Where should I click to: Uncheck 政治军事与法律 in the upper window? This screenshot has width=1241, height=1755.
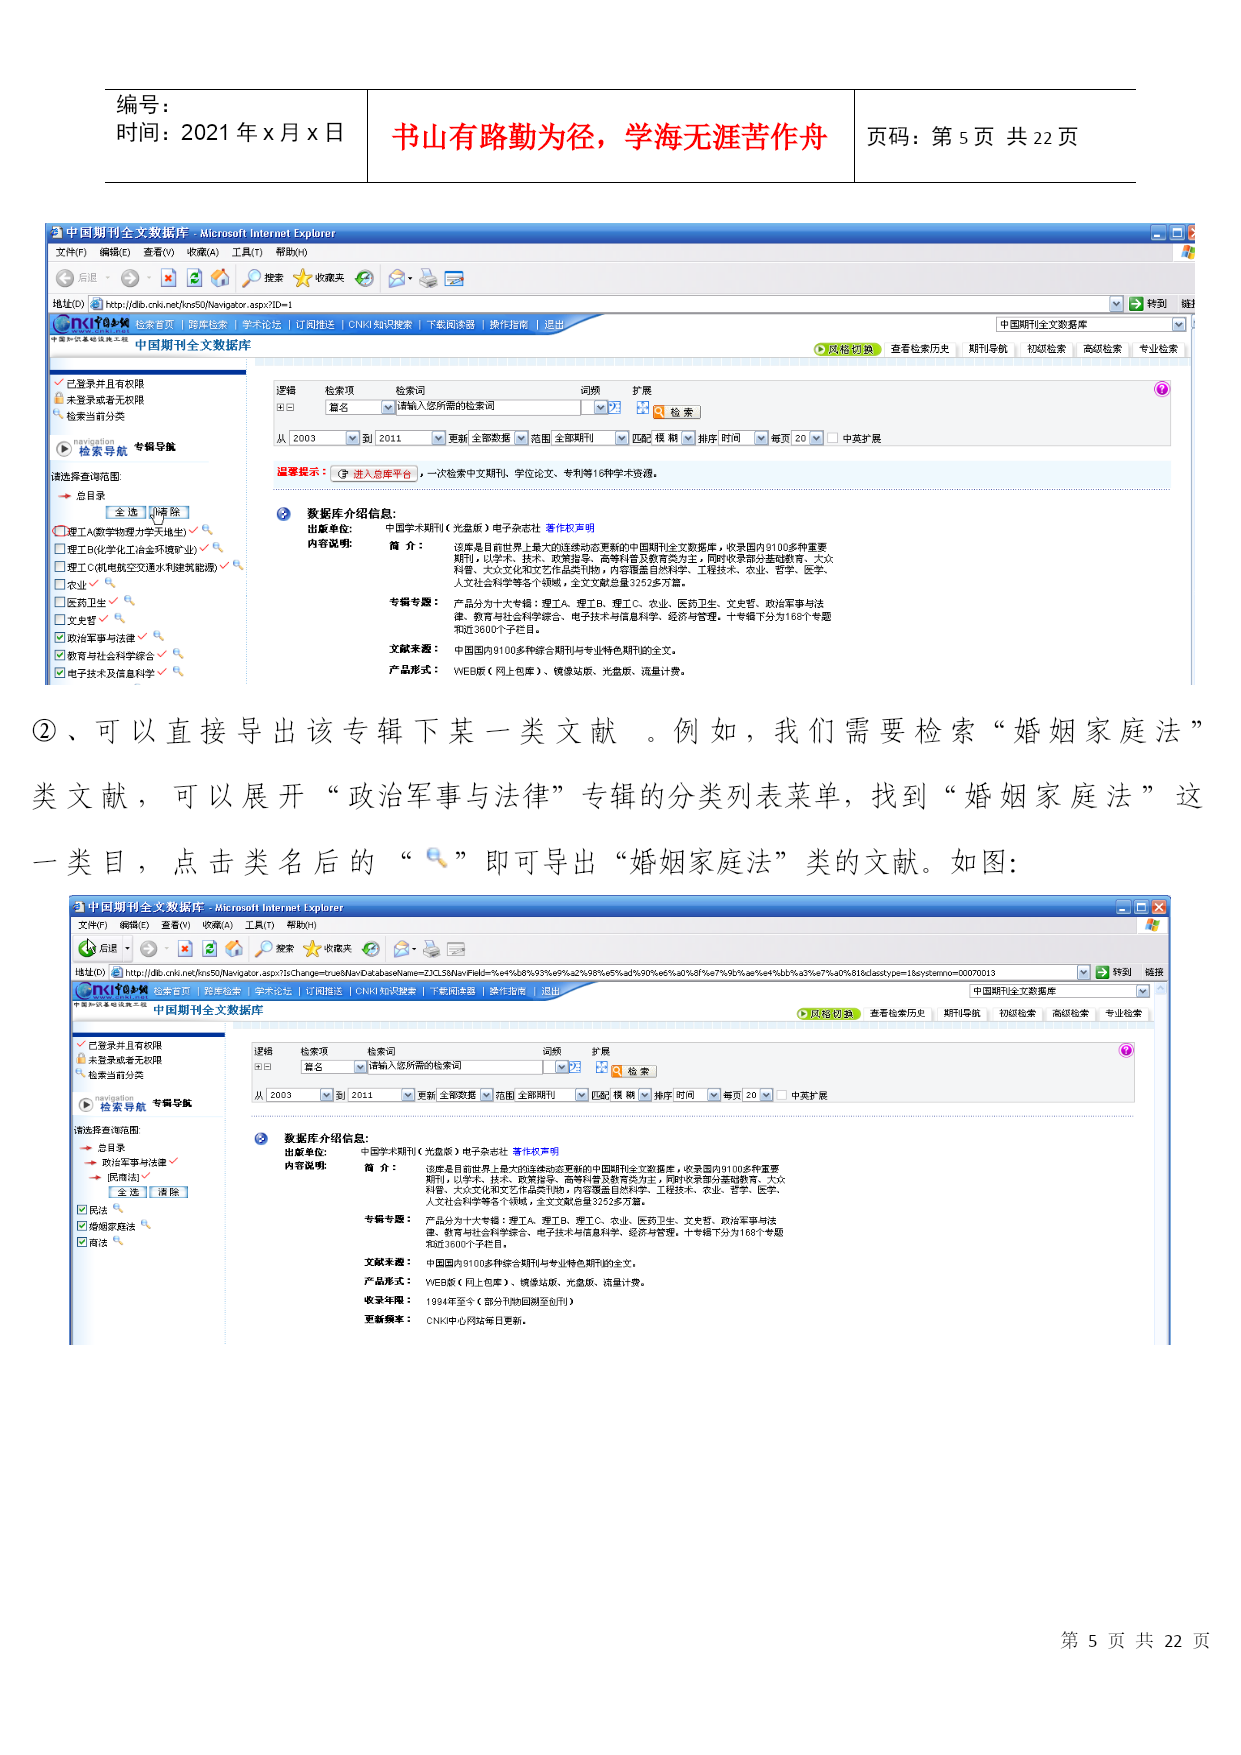click(x=60, y=638)
